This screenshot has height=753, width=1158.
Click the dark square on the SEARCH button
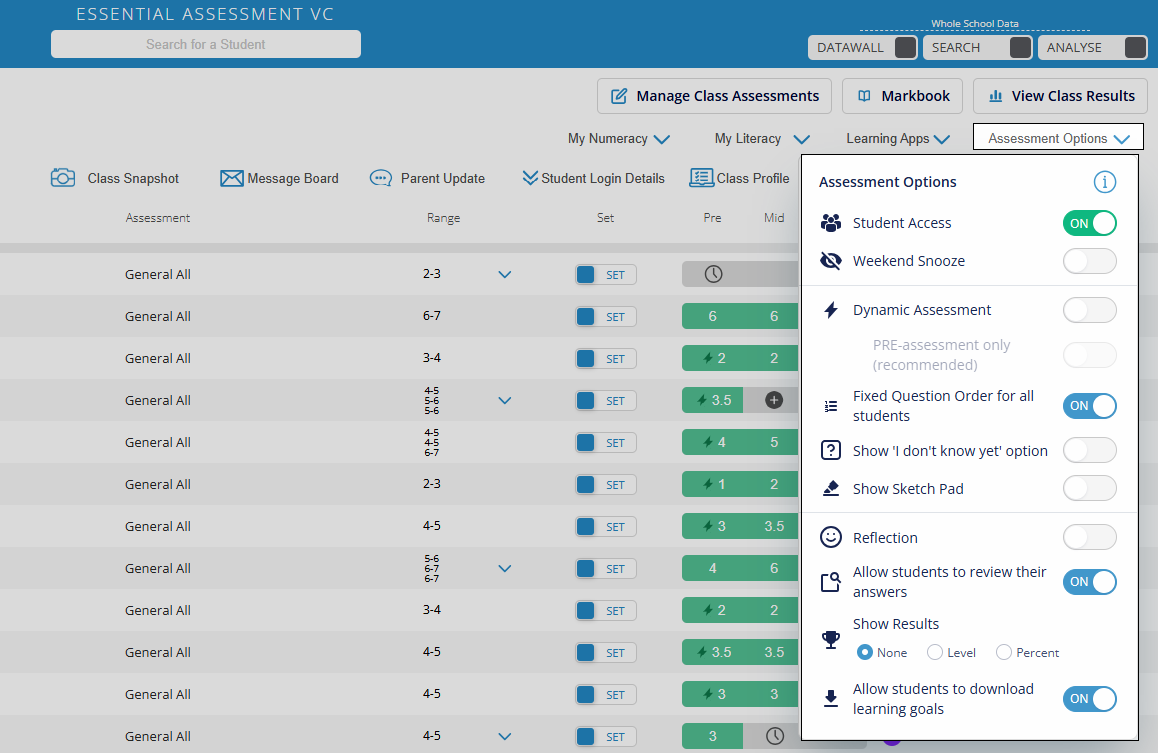pos(1020,47)
